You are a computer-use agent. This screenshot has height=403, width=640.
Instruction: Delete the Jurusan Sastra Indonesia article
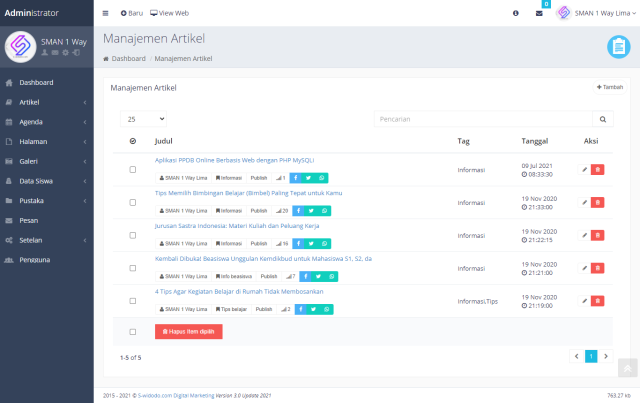[598, 236]
